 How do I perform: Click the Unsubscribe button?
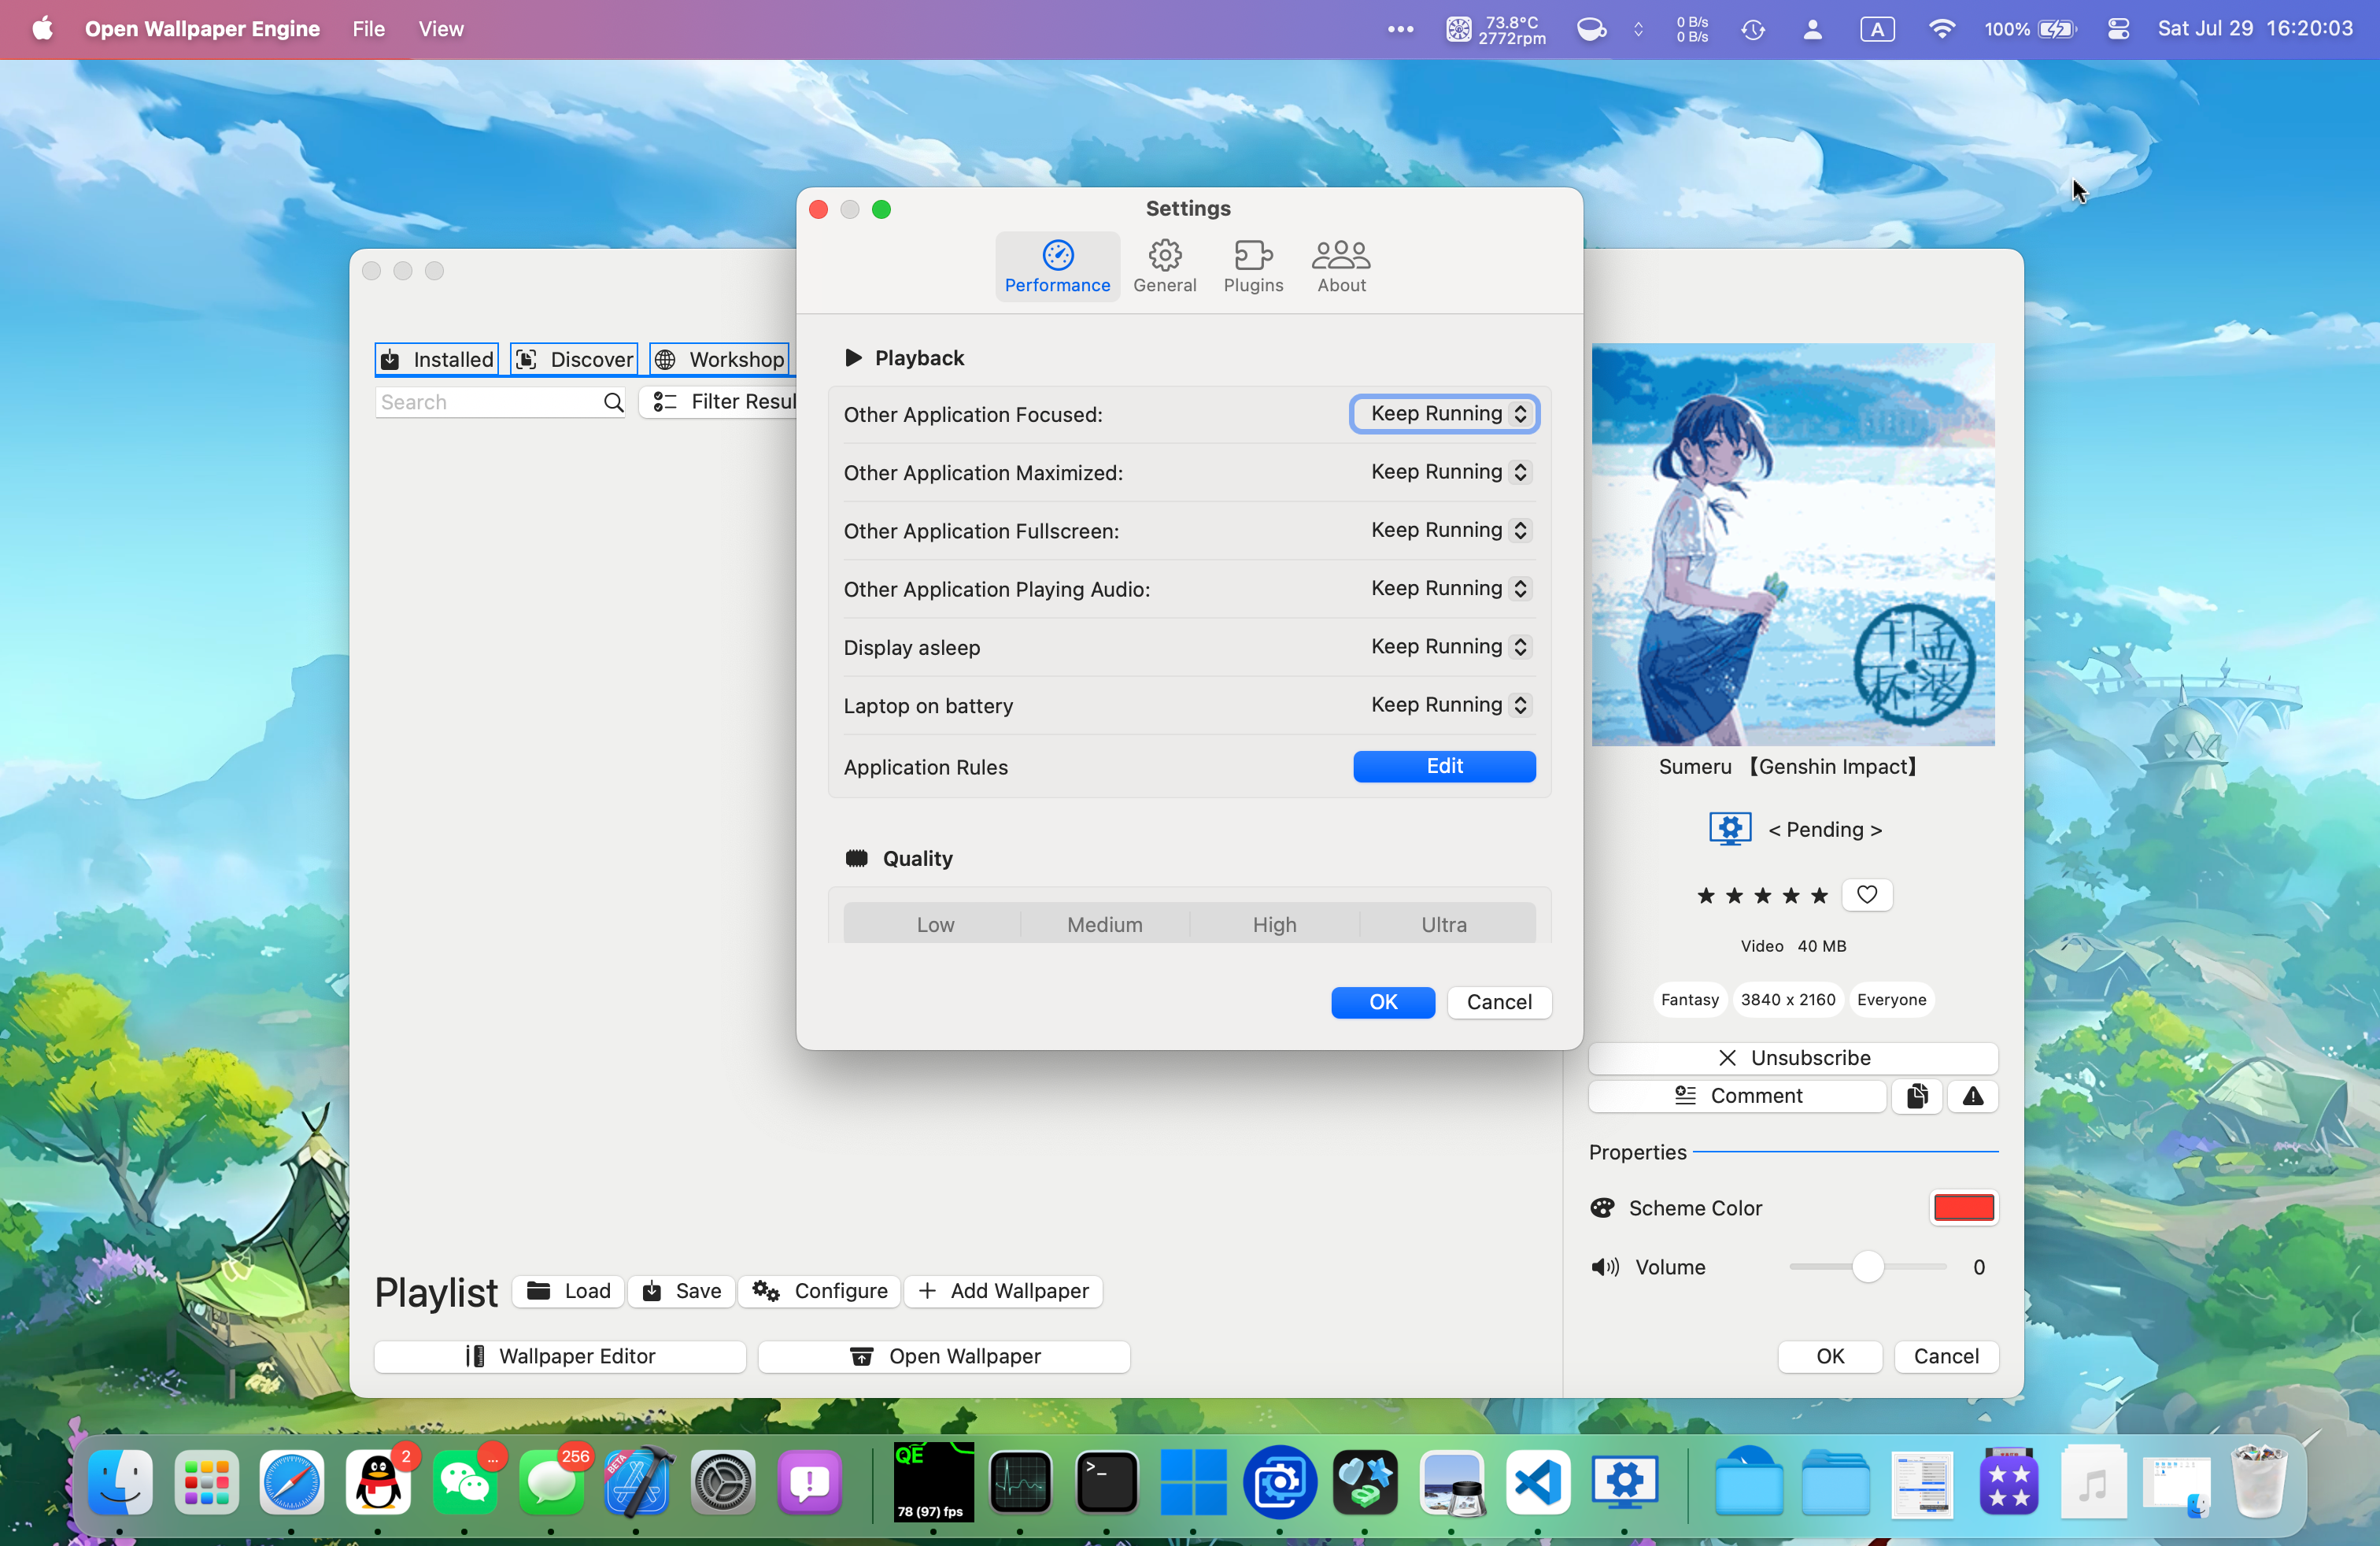coord(1792,1057)
